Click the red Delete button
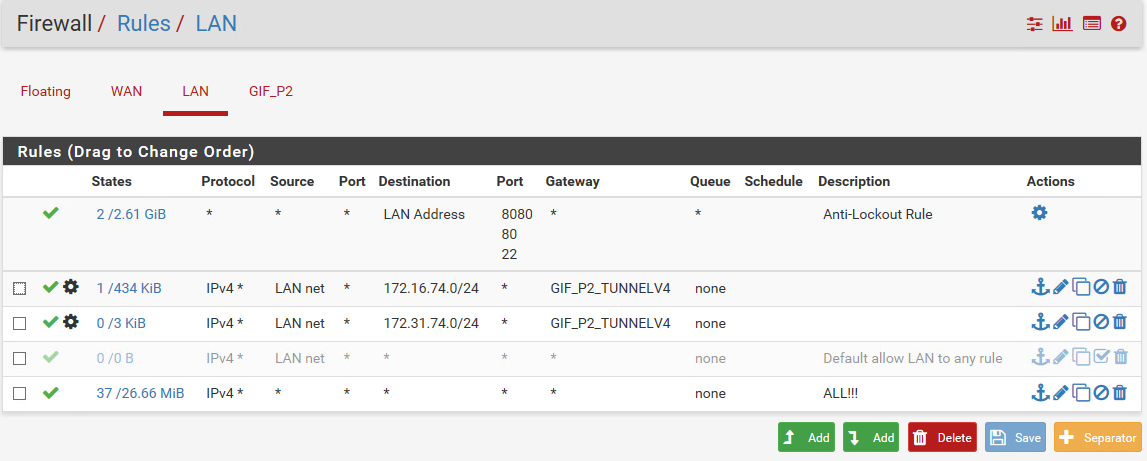Image resolution: width=1147 pixels, height=461 pixels. (x=942, y=437)
